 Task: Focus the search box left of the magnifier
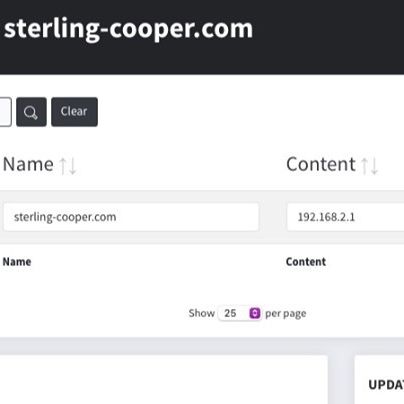[6, 112]
